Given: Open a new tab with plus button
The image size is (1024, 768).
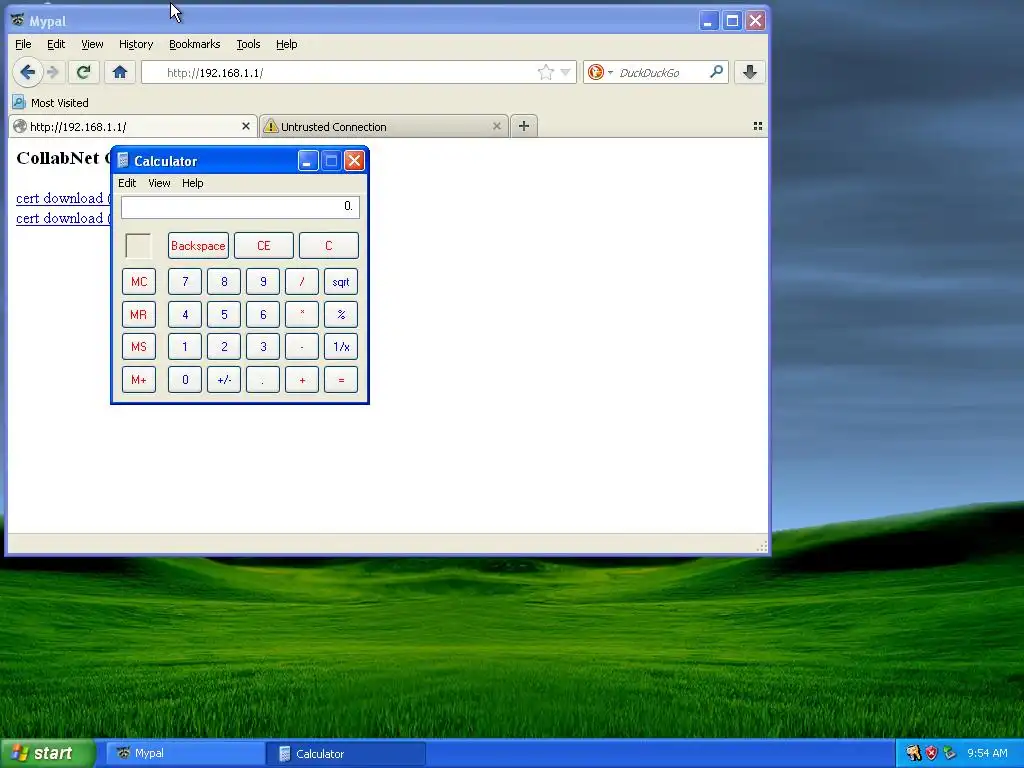Looking at the screenshot, I should pyautogui.click(x=524, y=126).
